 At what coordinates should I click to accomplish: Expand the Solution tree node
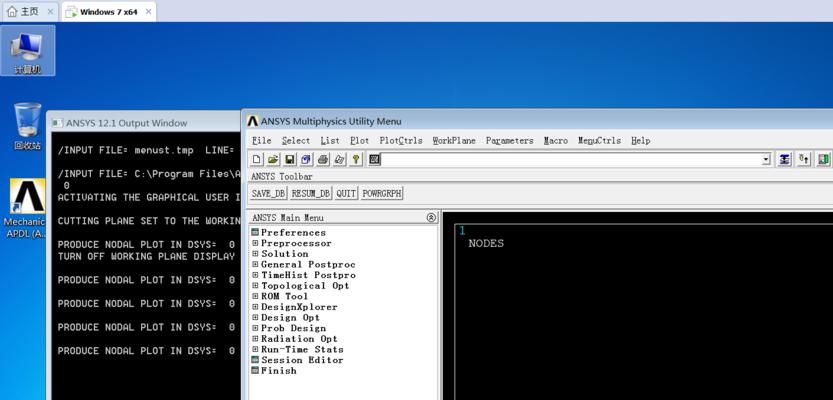click(x=255, y=254)
